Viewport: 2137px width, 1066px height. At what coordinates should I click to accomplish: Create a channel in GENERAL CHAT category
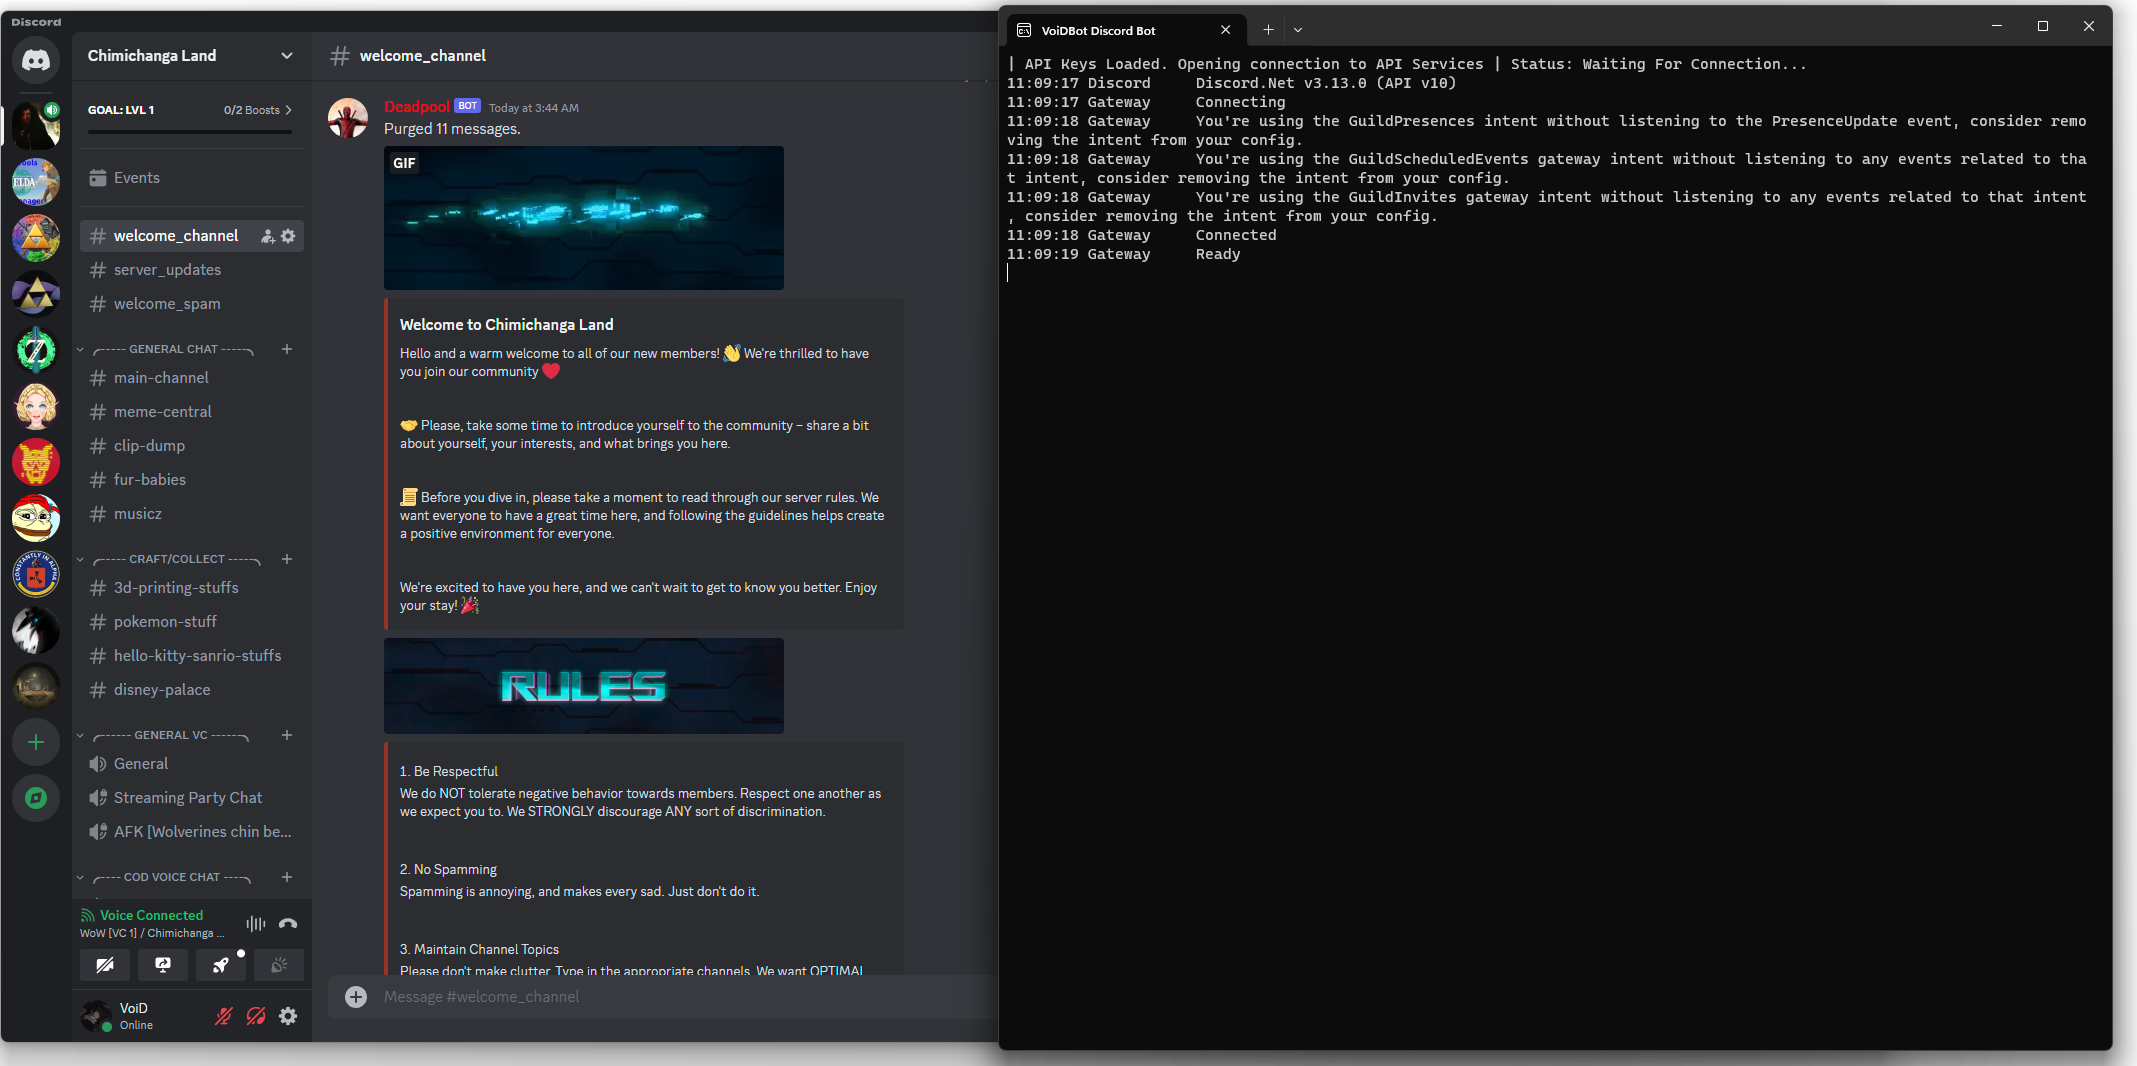(x=287, y=349)
